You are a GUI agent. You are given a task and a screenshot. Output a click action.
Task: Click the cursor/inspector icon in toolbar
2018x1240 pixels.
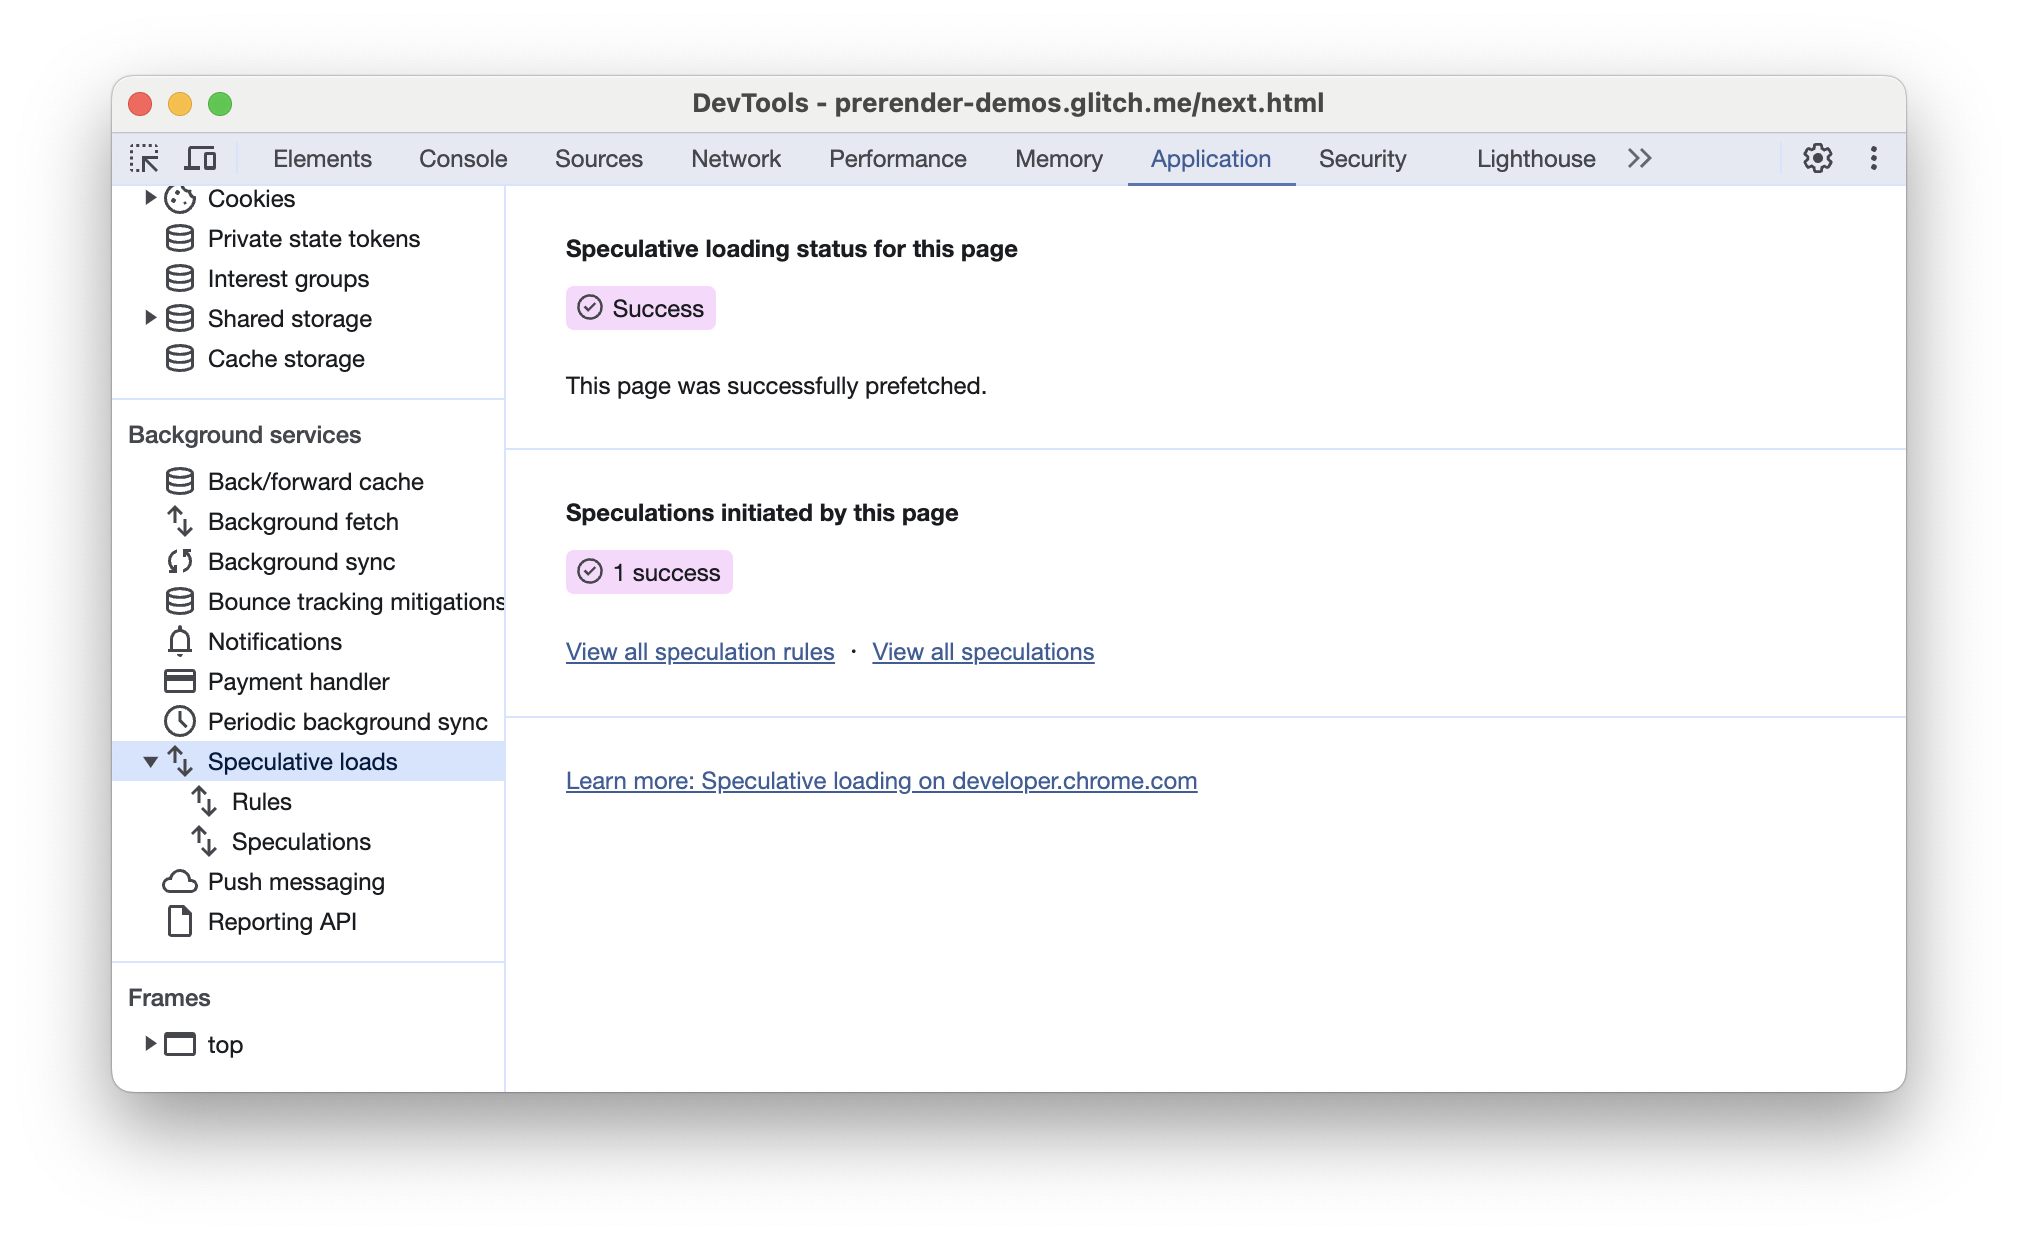144,159
